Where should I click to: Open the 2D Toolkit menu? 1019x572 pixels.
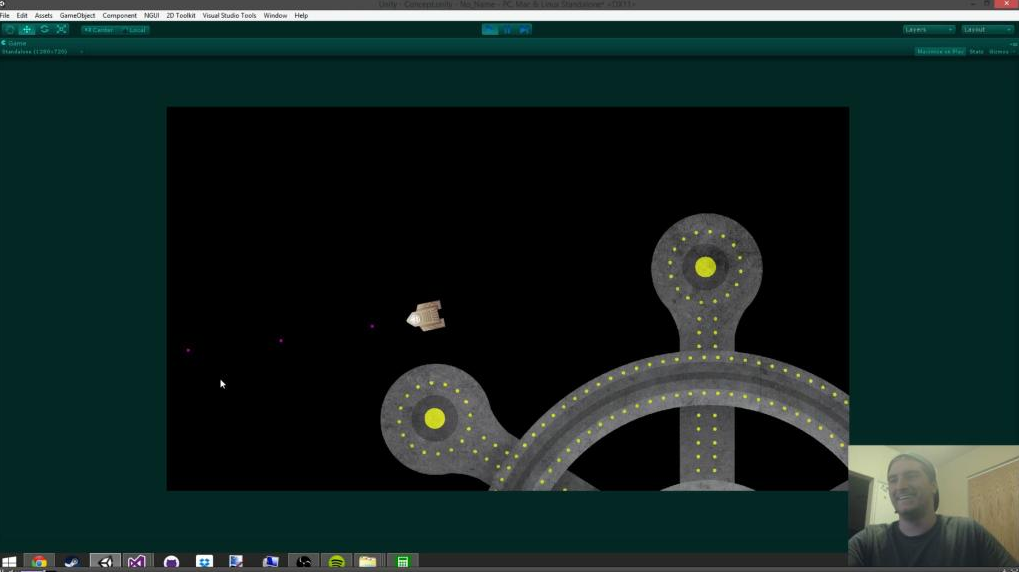click(x=181, y=15)
